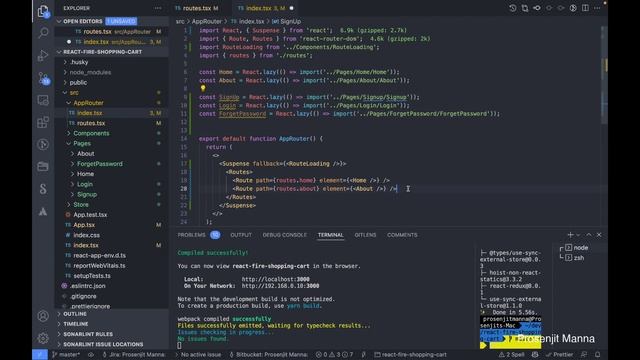Click the '2 Spell' status bar item
640x360 pixels.
(512, 355)
